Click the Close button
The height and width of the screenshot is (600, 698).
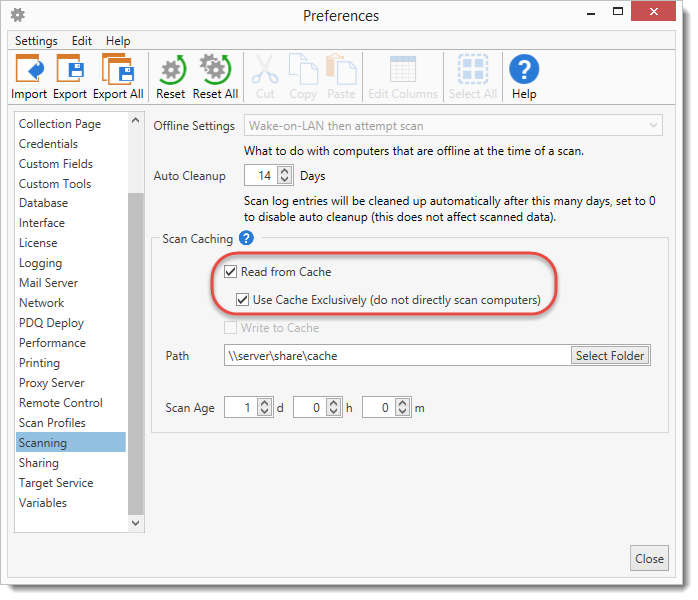pyautogui.click(x=649, y=558)
